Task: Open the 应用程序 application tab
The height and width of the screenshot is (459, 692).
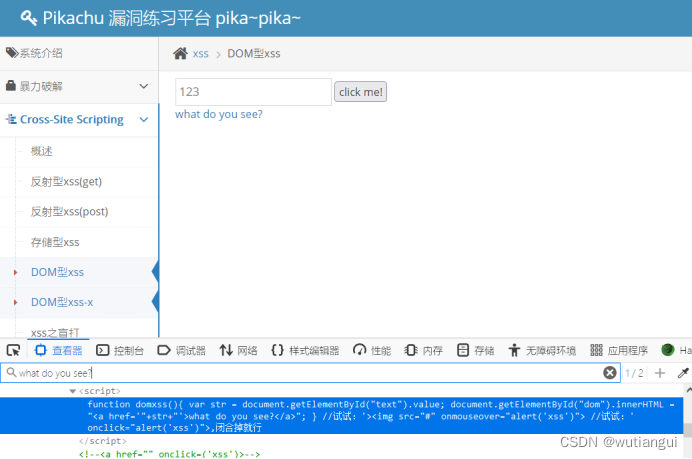Action: point(619,350)
